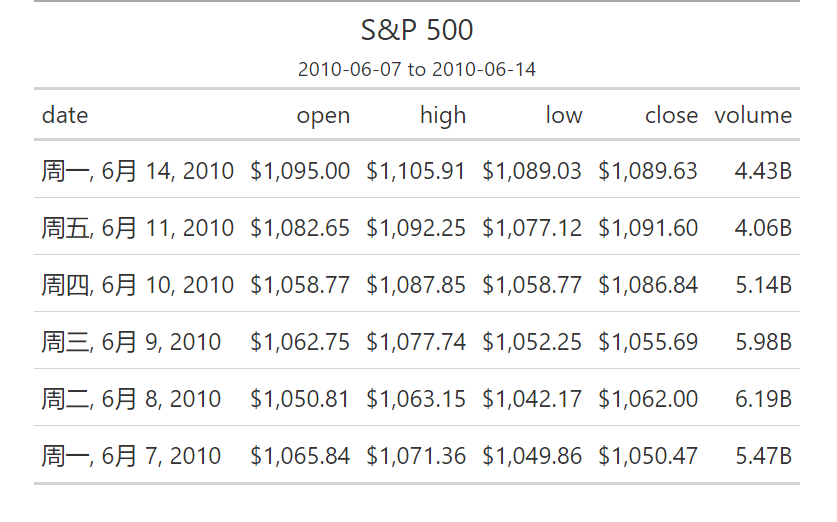The image size is (837, 522).
Task: Click high value $1,087.85
Action: [416, 285]
